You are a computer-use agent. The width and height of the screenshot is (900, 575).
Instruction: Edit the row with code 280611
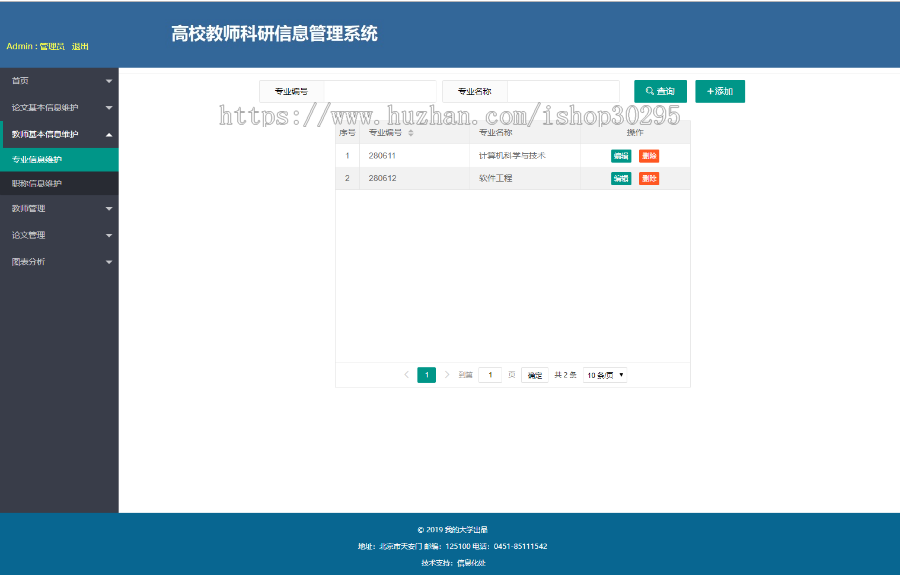[621, 156]
